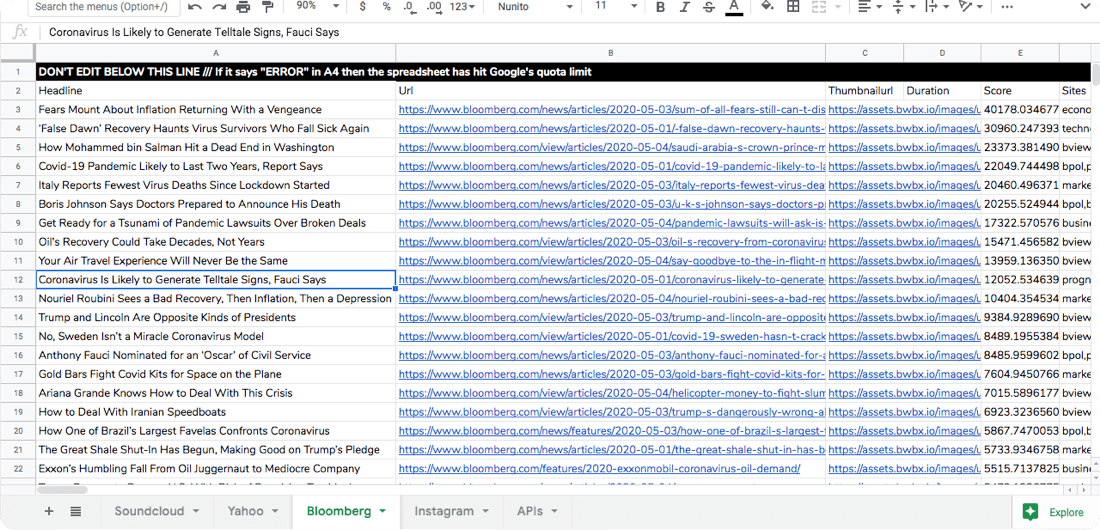
Task: Click the search the menus field
Action: (x=103, y=7)
